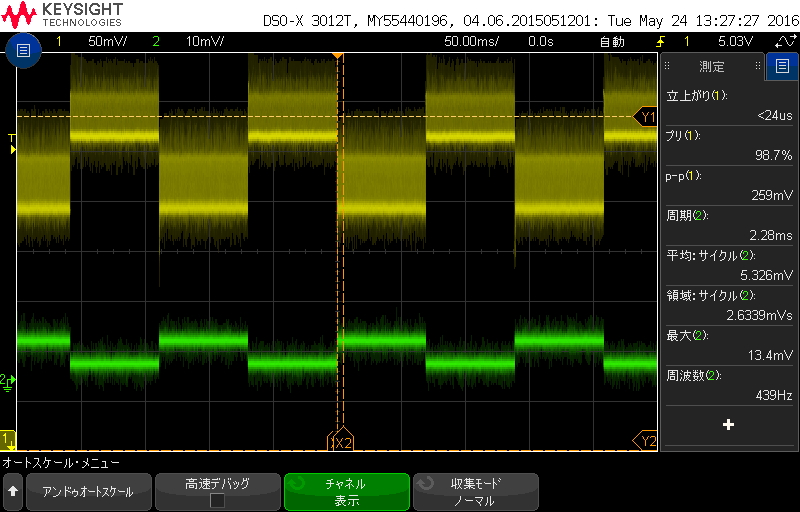The height and width of the screenshot is (512, 800).
Task: Open the 自動 trigger mode menu
Action: pos(611,42)
